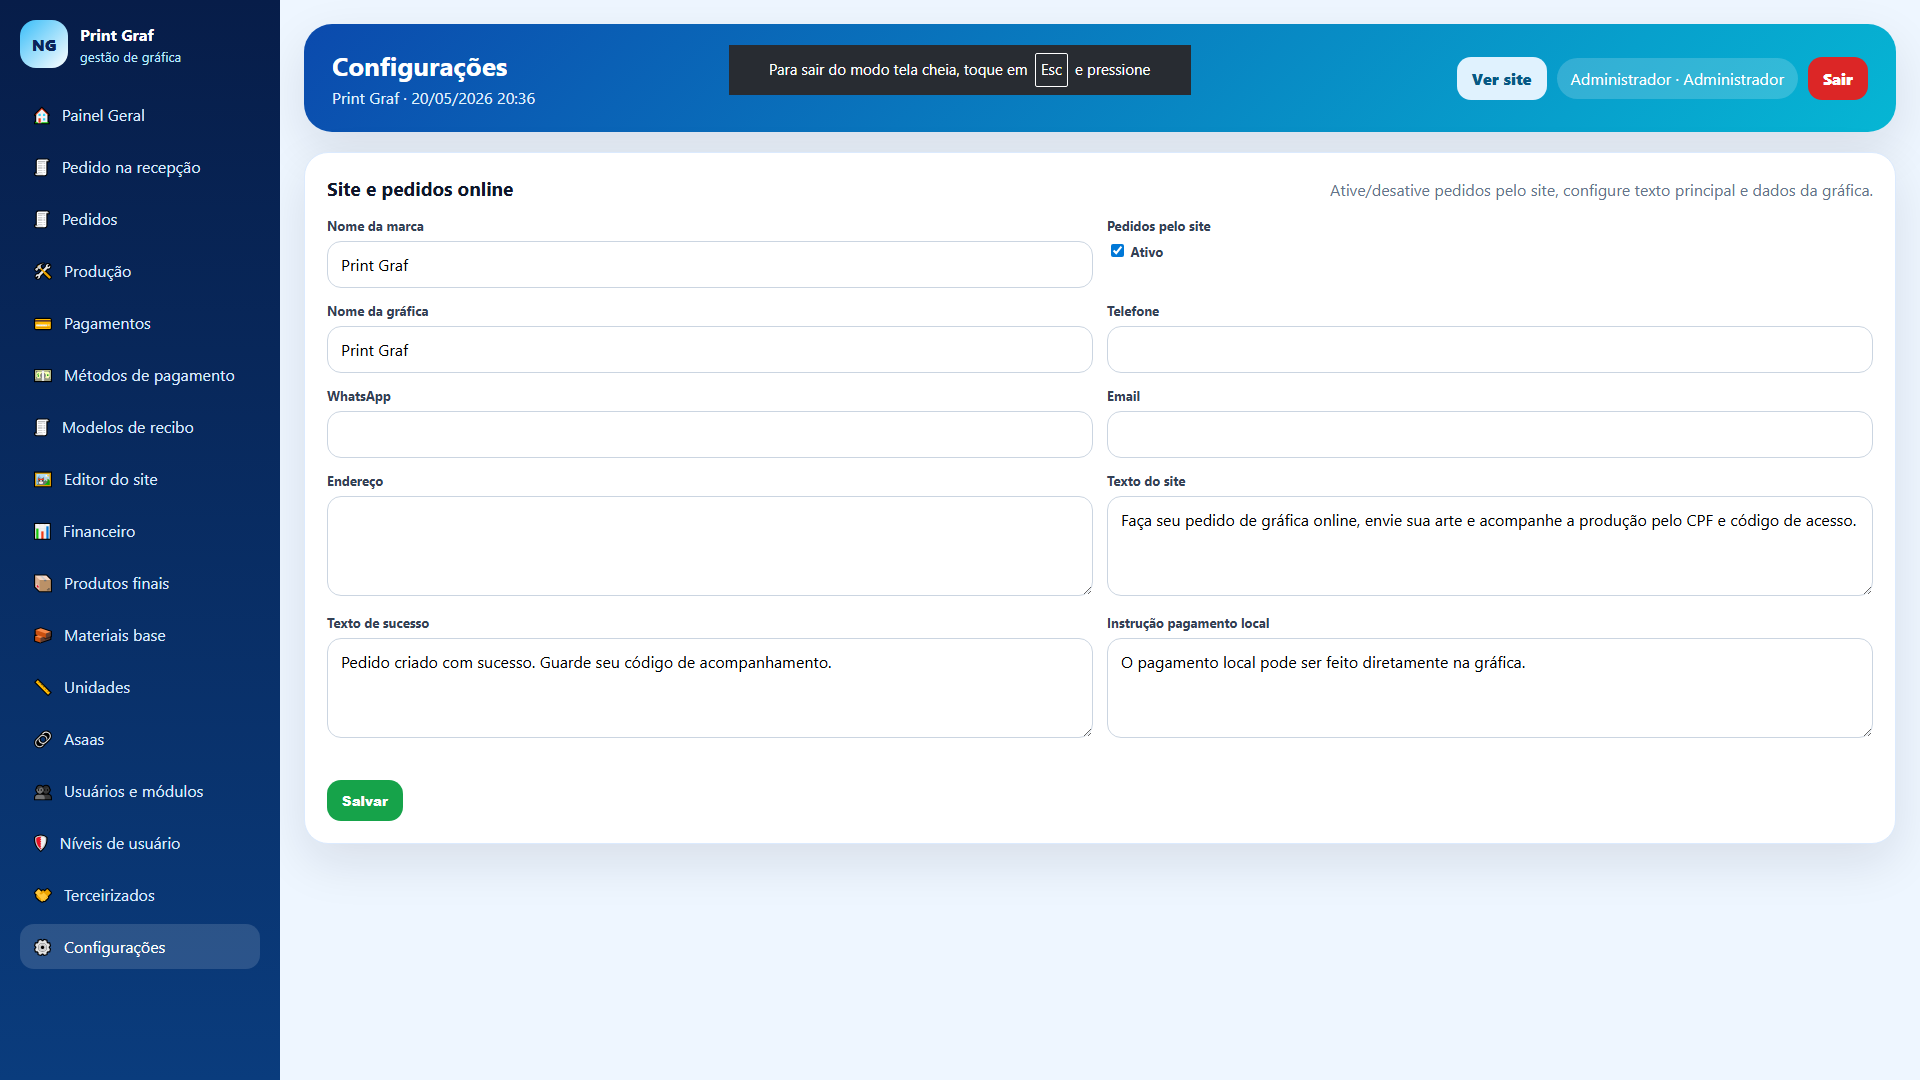Select the active Configurações item
Screen dimensions: 1920x1080
tap(140, 947)
